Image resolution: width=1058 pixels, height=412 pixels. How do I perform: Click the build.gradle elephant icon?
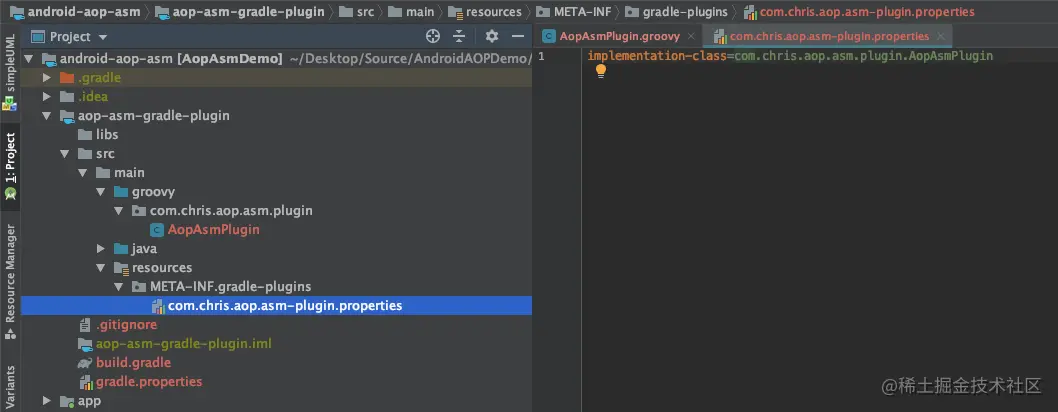(84, 363)
